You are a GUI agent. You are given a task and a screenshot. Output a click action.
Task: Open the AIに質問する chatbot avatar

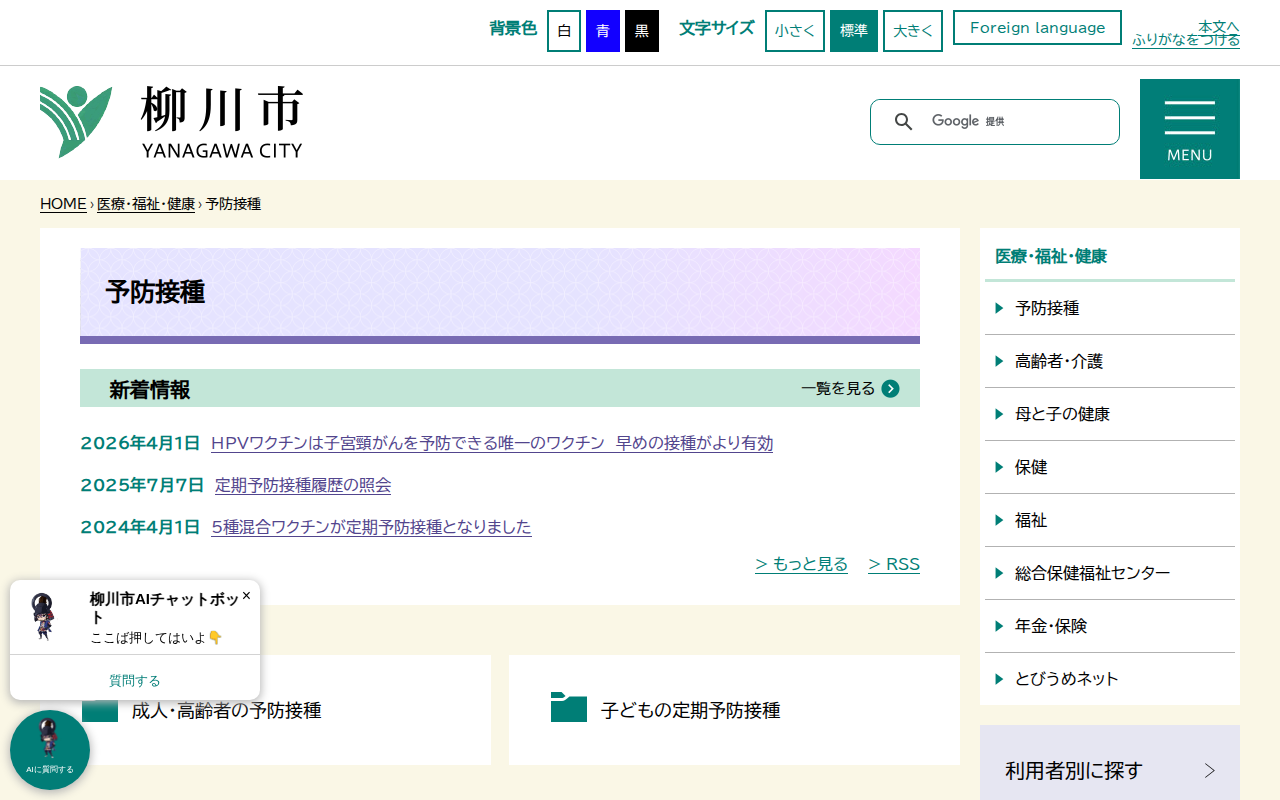[49, 749]
